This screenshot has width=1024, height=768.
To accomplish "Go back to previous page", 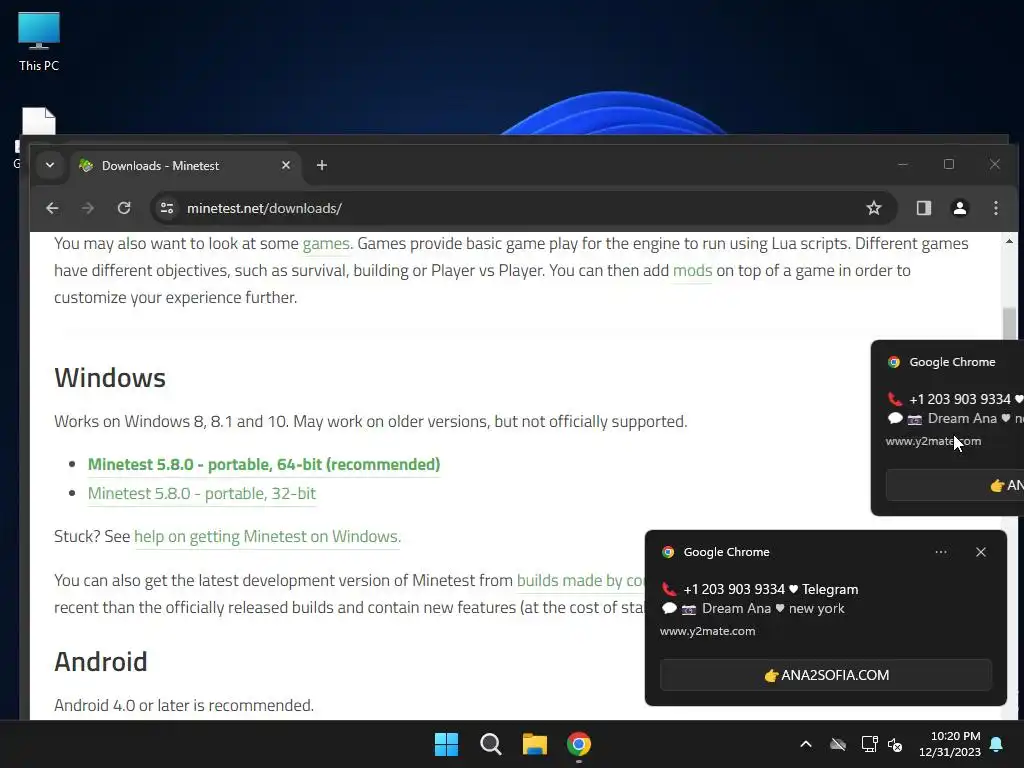I will [52, 208].
